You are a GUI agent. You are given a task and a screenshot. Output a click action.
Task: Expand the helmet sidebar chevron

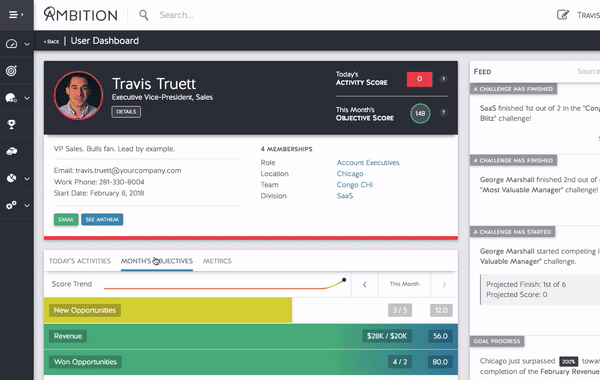(x=27, y=98)
